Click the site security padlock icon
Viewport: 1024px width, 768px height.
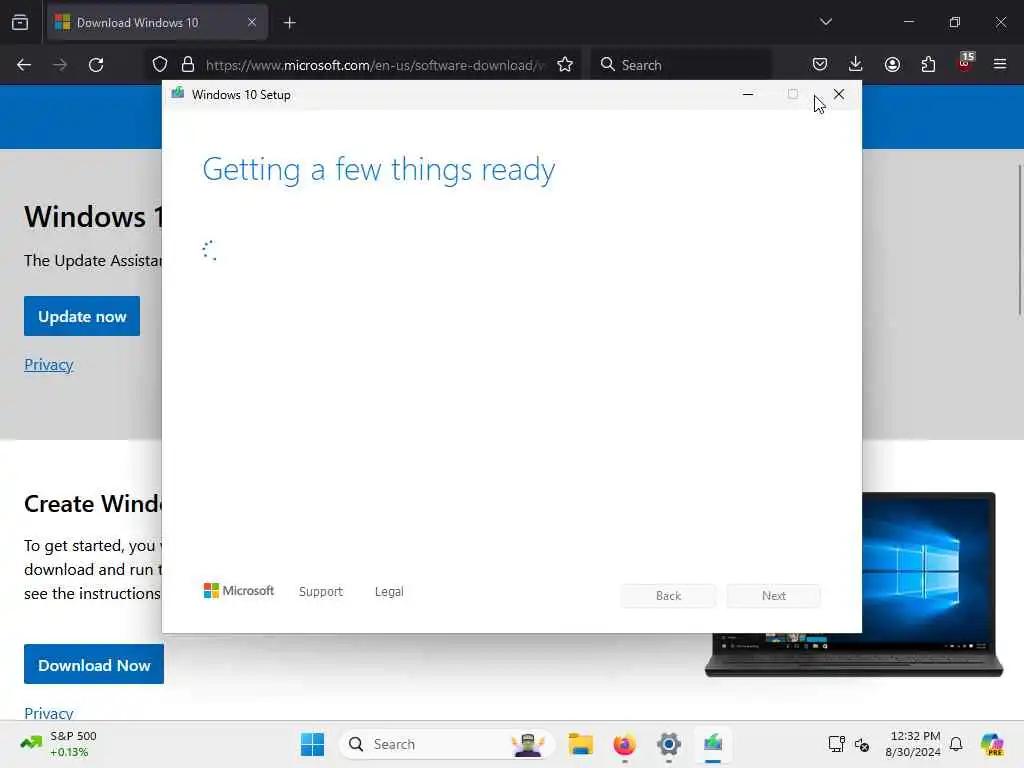pyautogui.click(x=188, y=65)
